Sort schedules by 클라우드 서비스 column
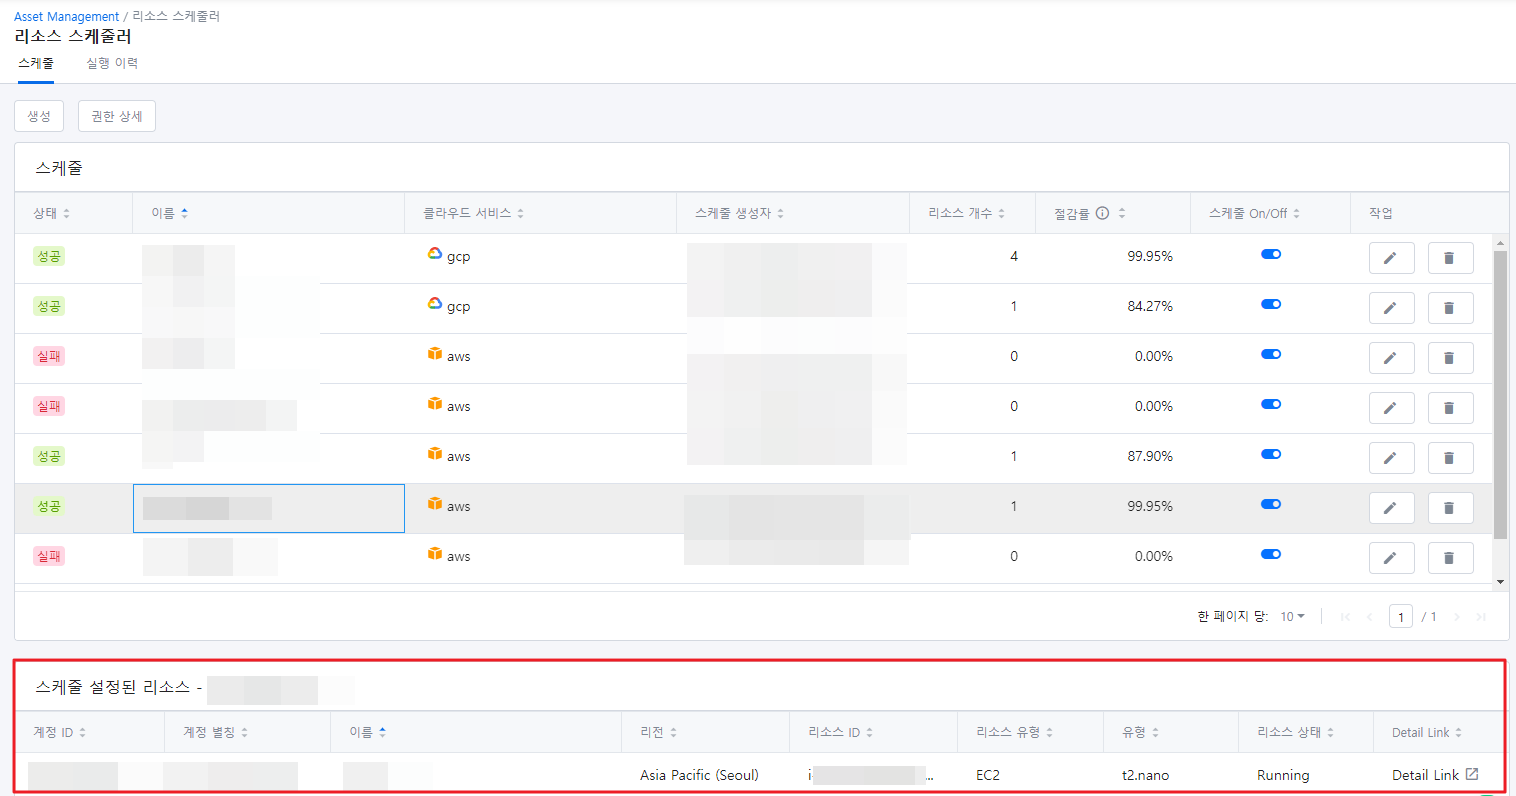The height and width of the screenshot is (796, 1516). pyautogui.click(x=473, y=213)
